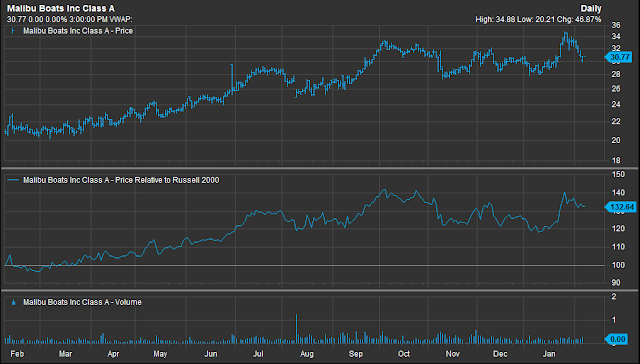The width and height of the screenshot is (640, 364).
Task: Click the 'Malibu Boats Inc Class A - Price' legend
Action: click(78, 31)
